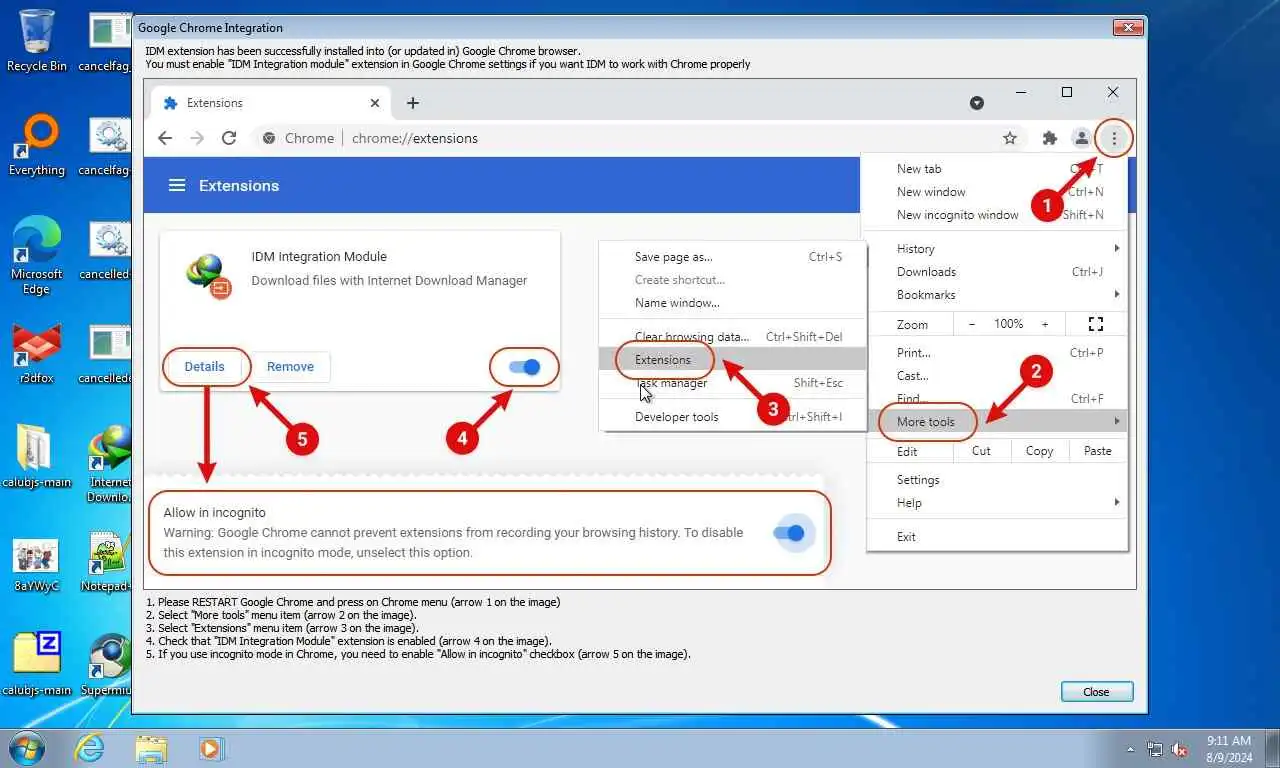The image size is (1280, 768).
Task: Click the fullscreen icon in the Zoom row
Action: [x=1095, y=324]
